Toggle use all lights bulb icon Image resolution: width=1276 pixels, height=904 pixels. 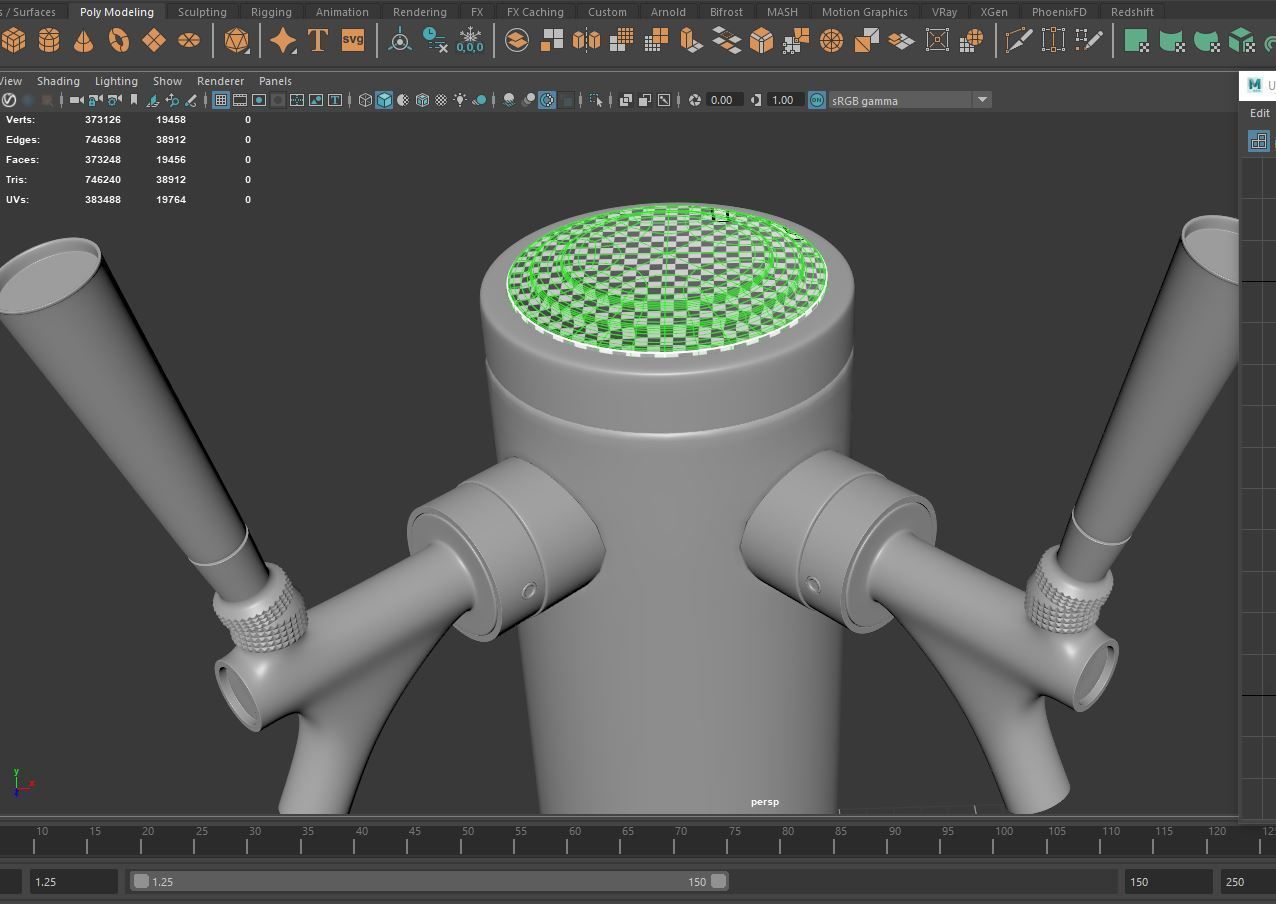click(x=460, y=100)
